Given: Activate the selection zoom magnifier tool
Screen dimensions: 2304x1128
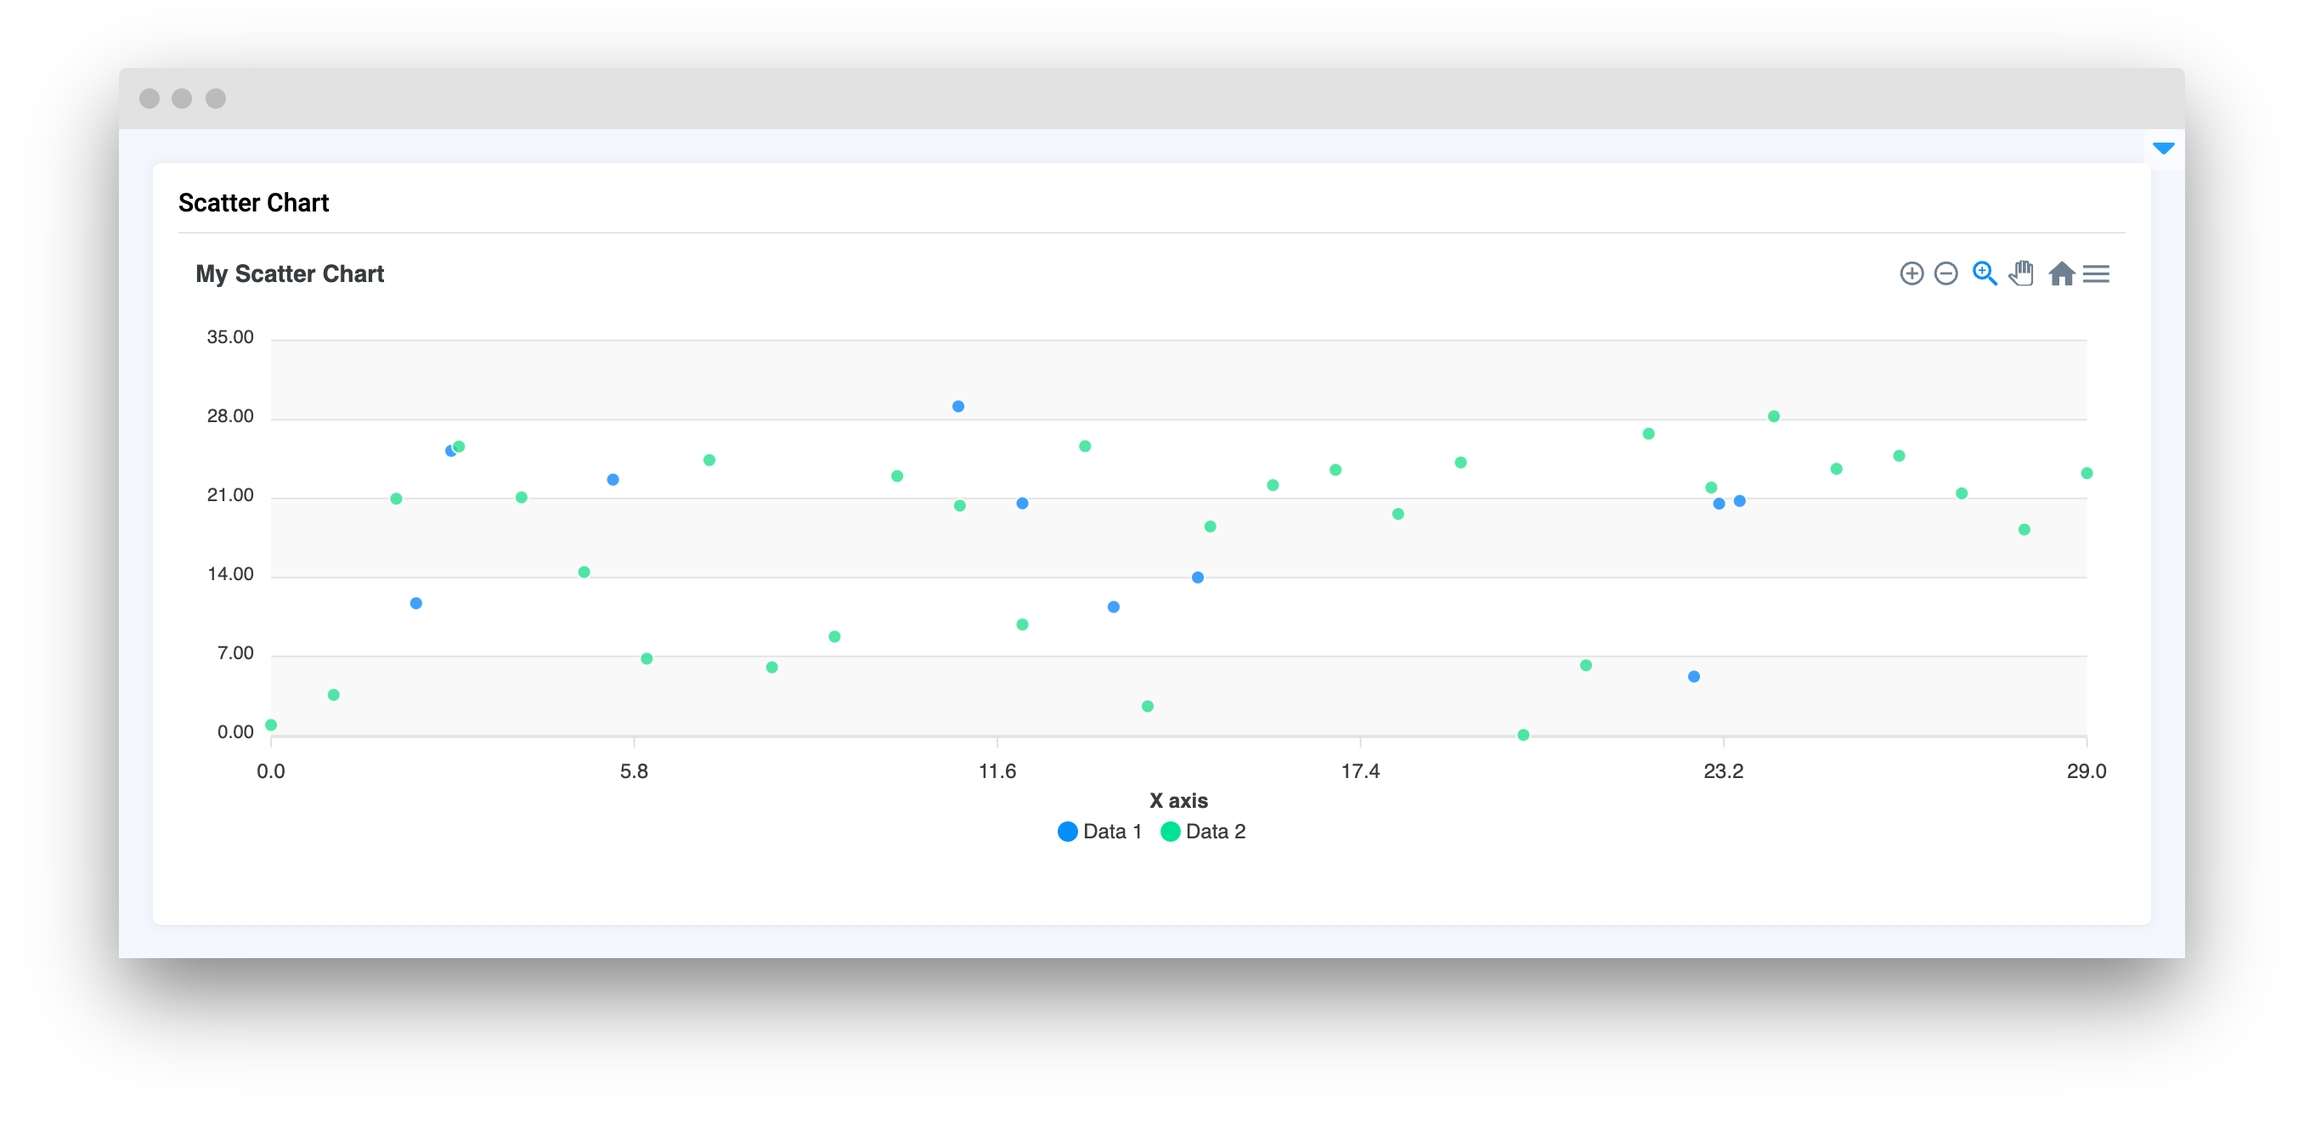Looking at the screenshot, I should [x=1984, y=273].
